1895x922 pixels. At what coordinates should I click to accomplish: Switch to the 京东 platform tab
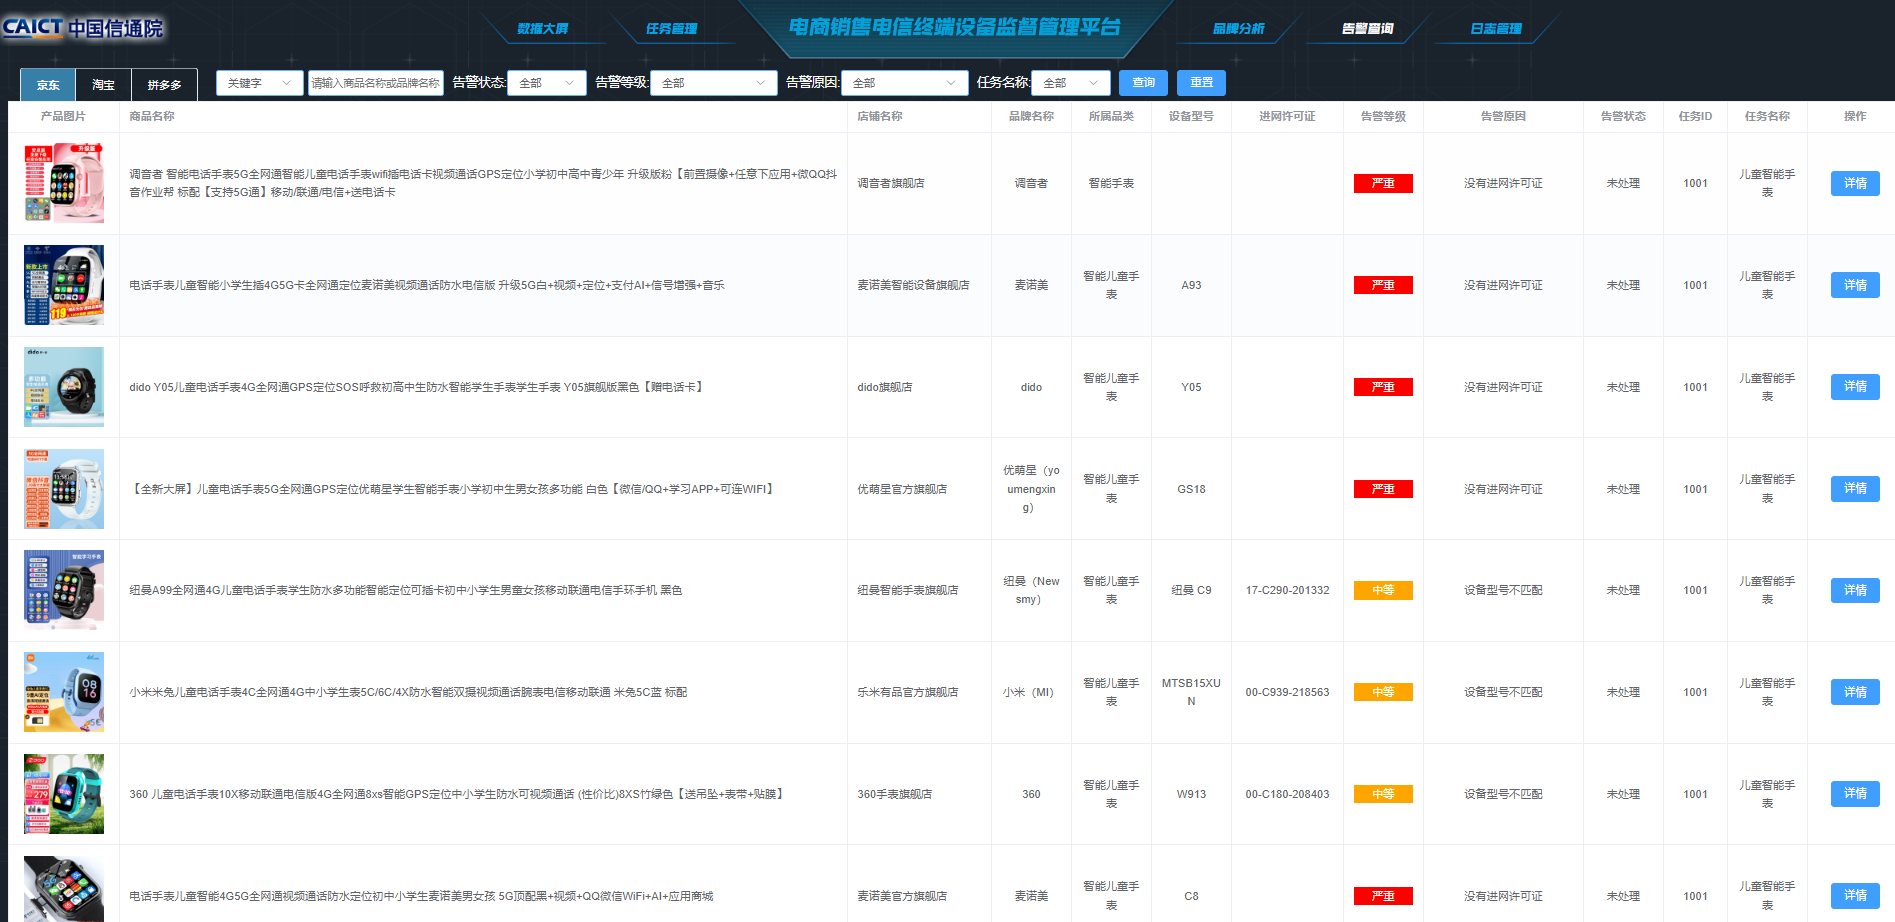tap(48, 85)
